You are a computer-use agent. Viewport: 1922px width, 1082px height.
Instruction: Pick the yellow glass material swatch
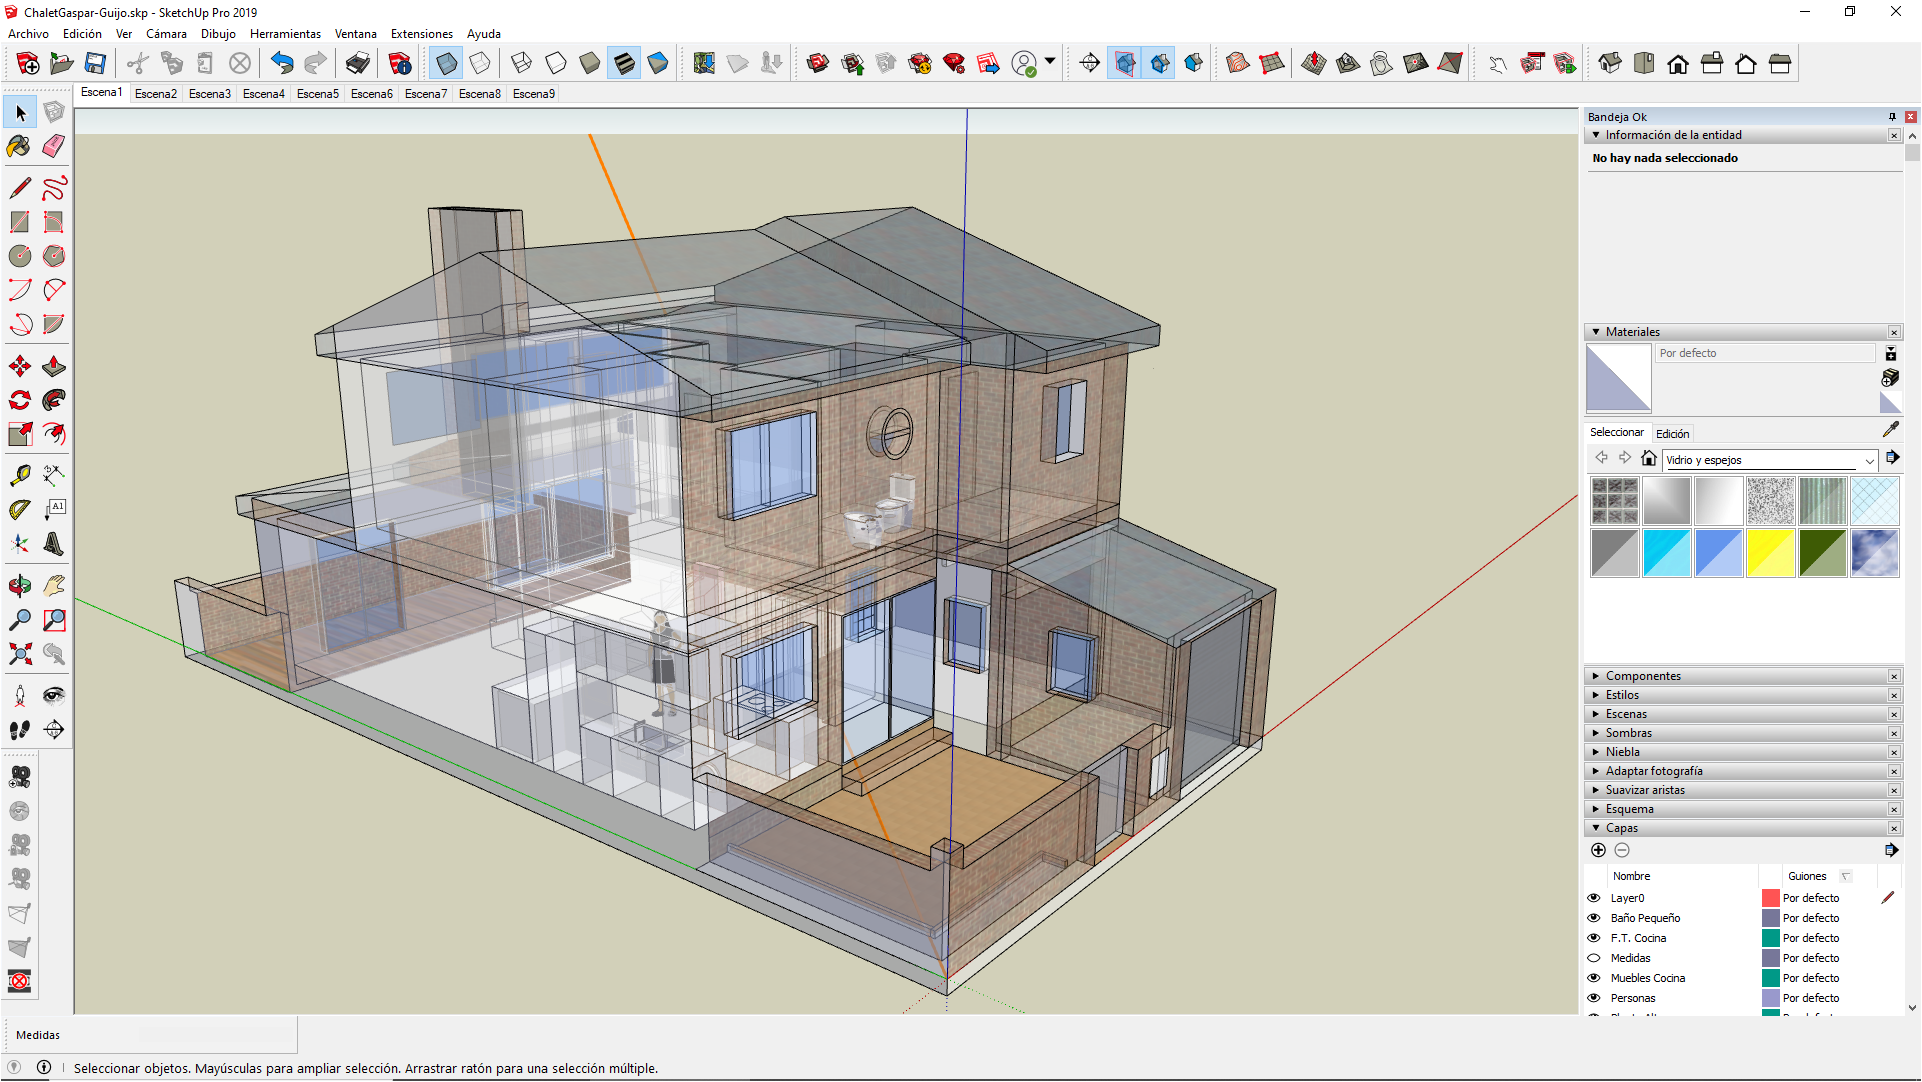(x=1770, y=554)
